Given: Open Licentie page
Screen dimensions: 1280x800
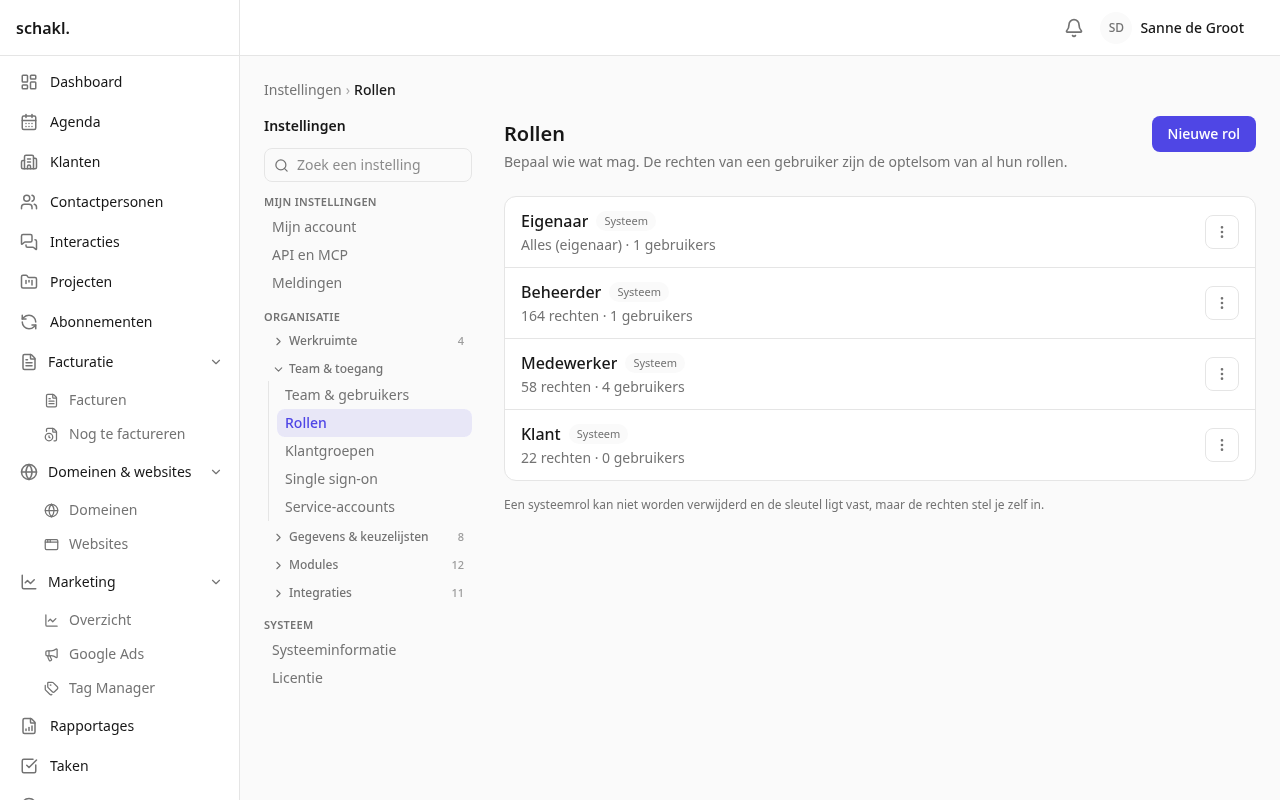Looking at the screenshot, I should point(368,678).
